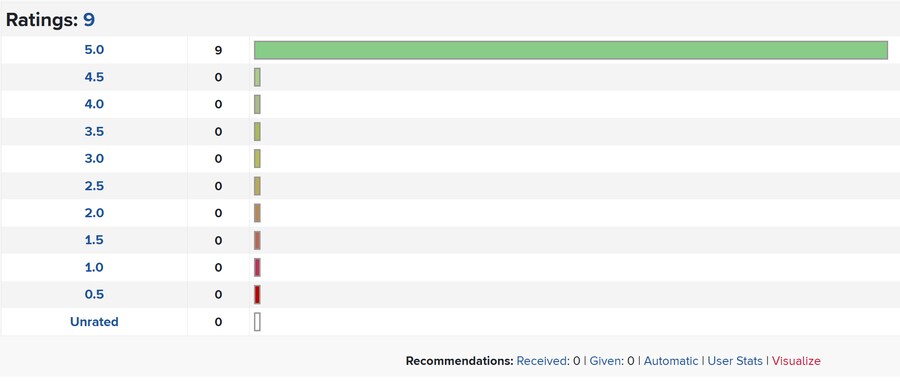Open the 5.0 rating link
The height and width of the screenshot is (381, 900).
pos(94,50)
